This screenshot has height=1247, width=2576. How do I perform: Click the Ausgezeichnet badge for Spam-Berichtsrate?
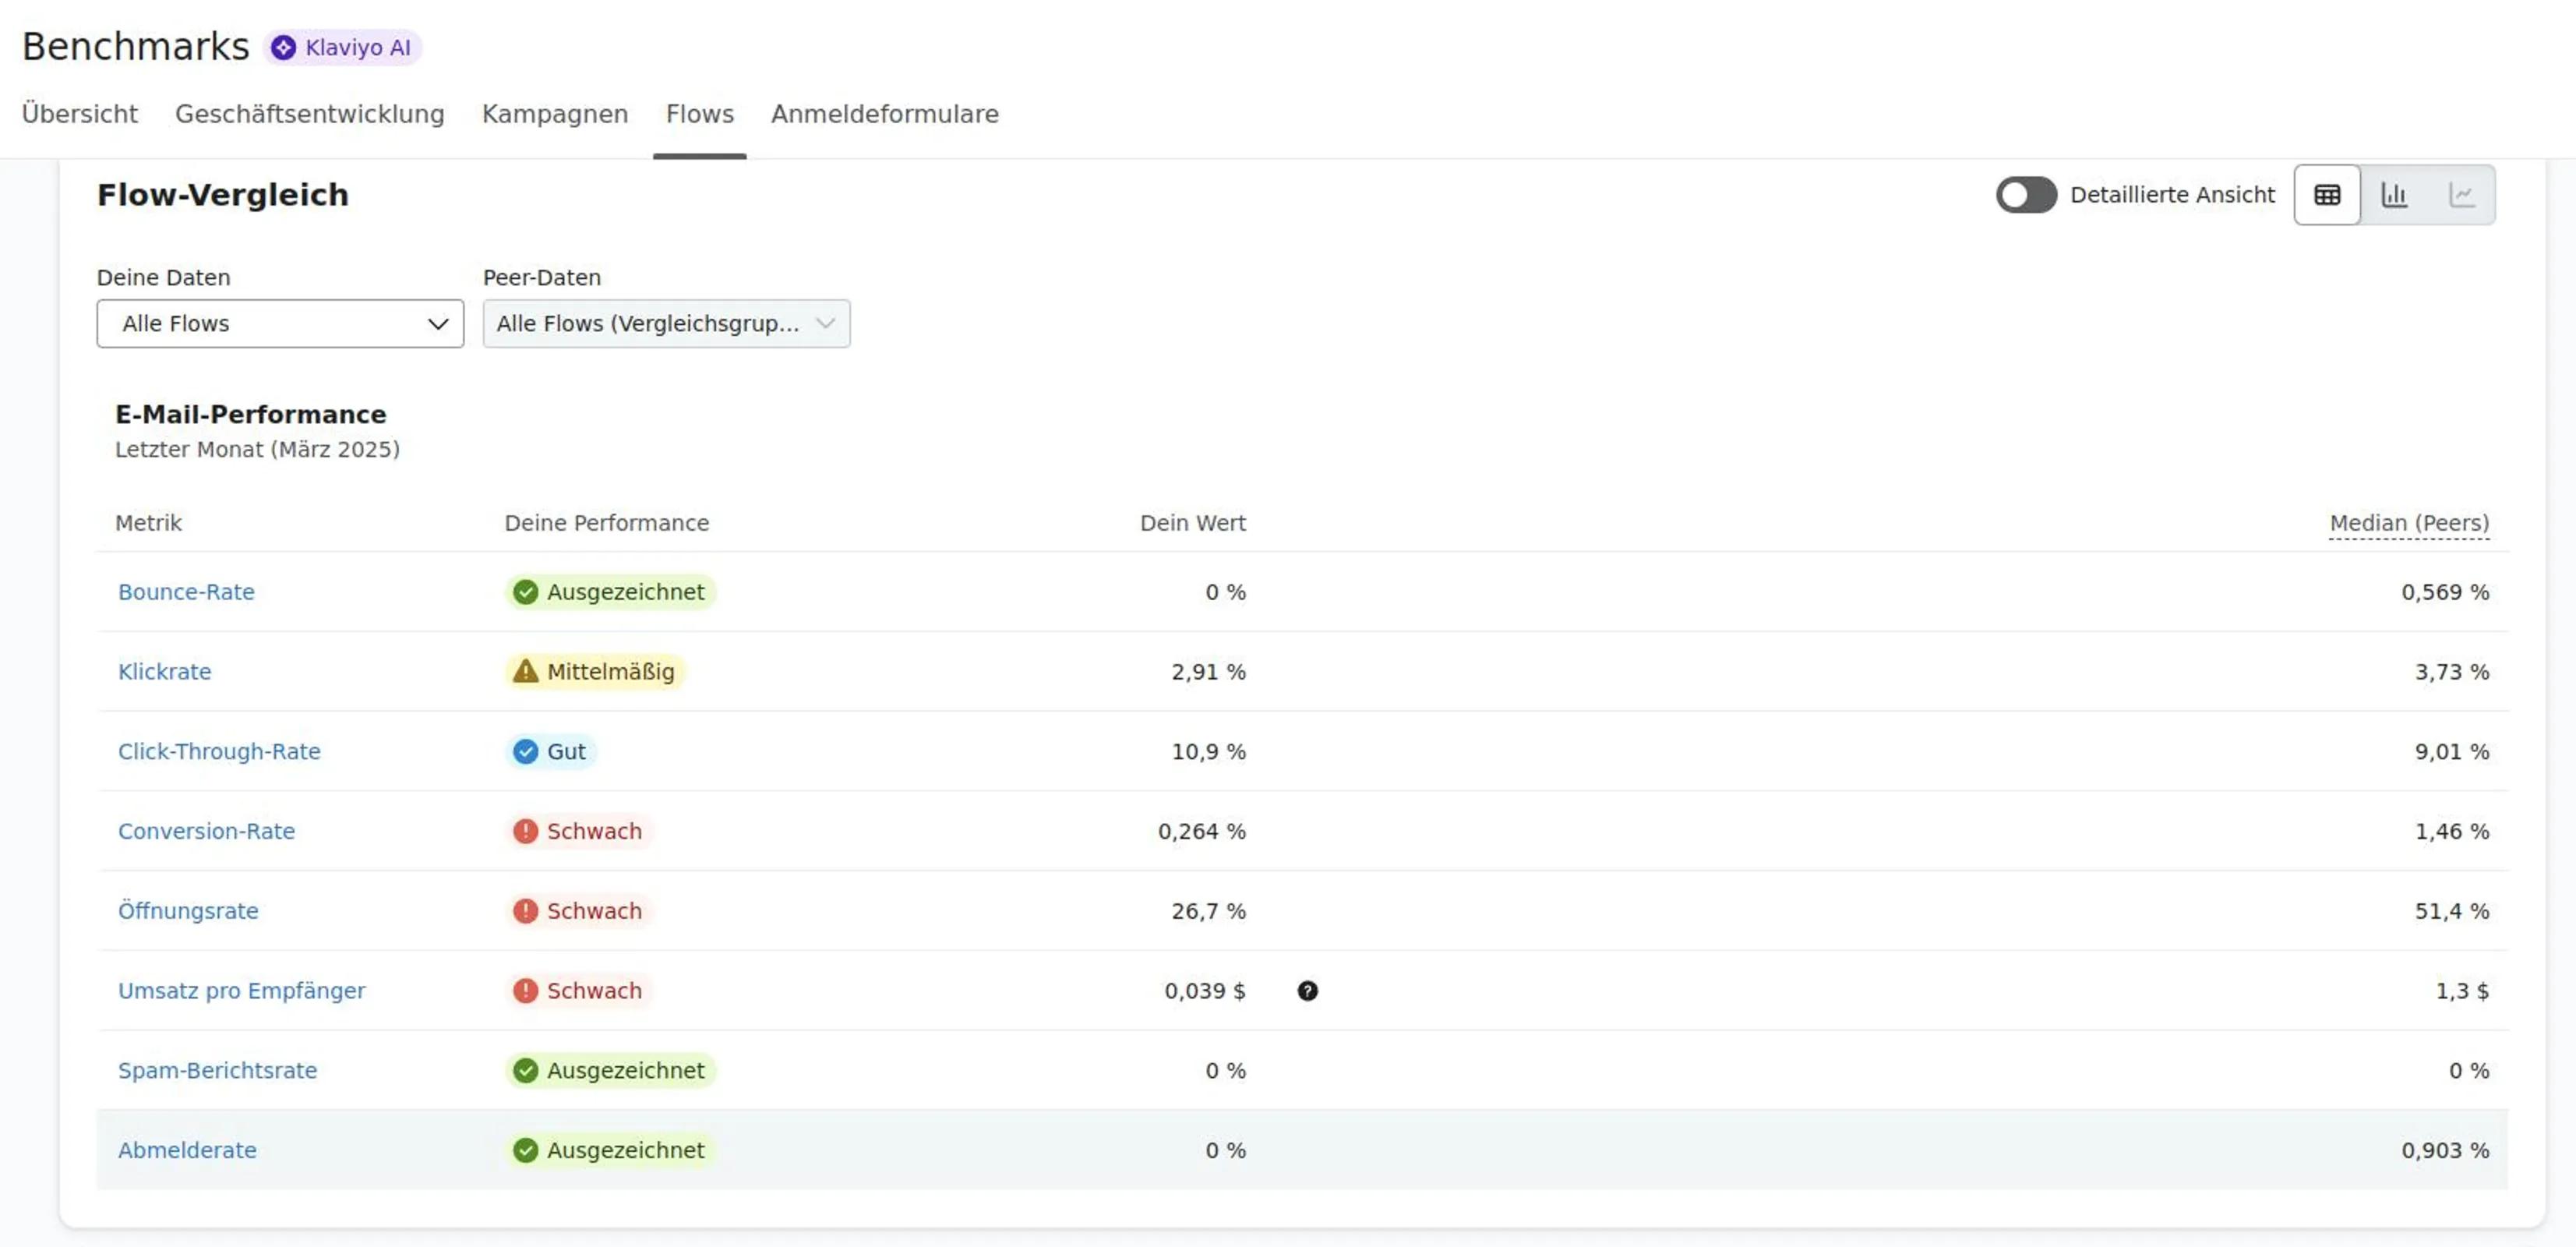(x=610, y=1070)
